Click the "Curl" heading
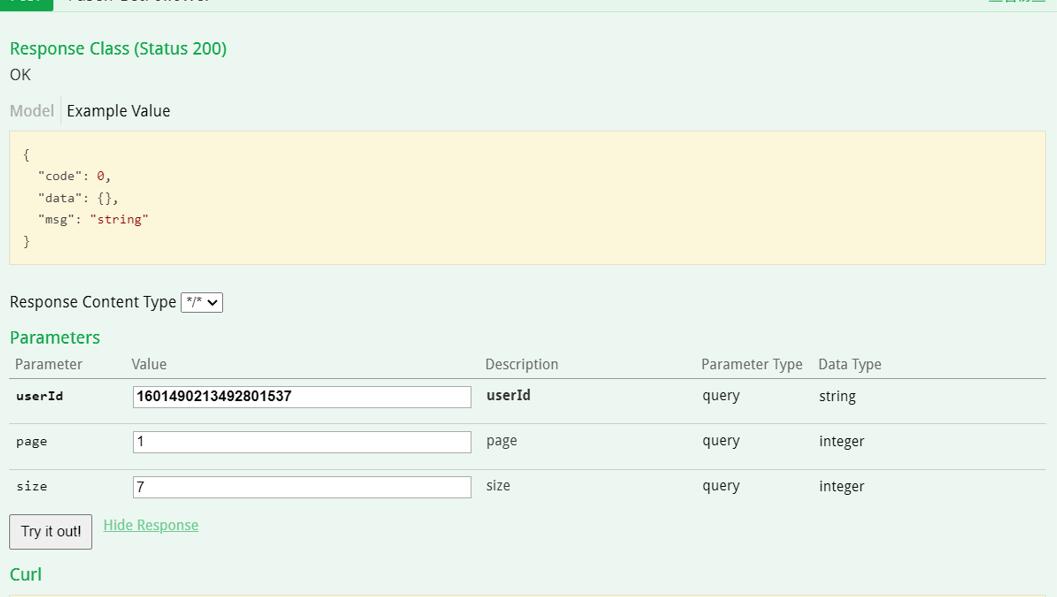The width and height of the screenshot is (1057, 597). (x=26, y=574)
